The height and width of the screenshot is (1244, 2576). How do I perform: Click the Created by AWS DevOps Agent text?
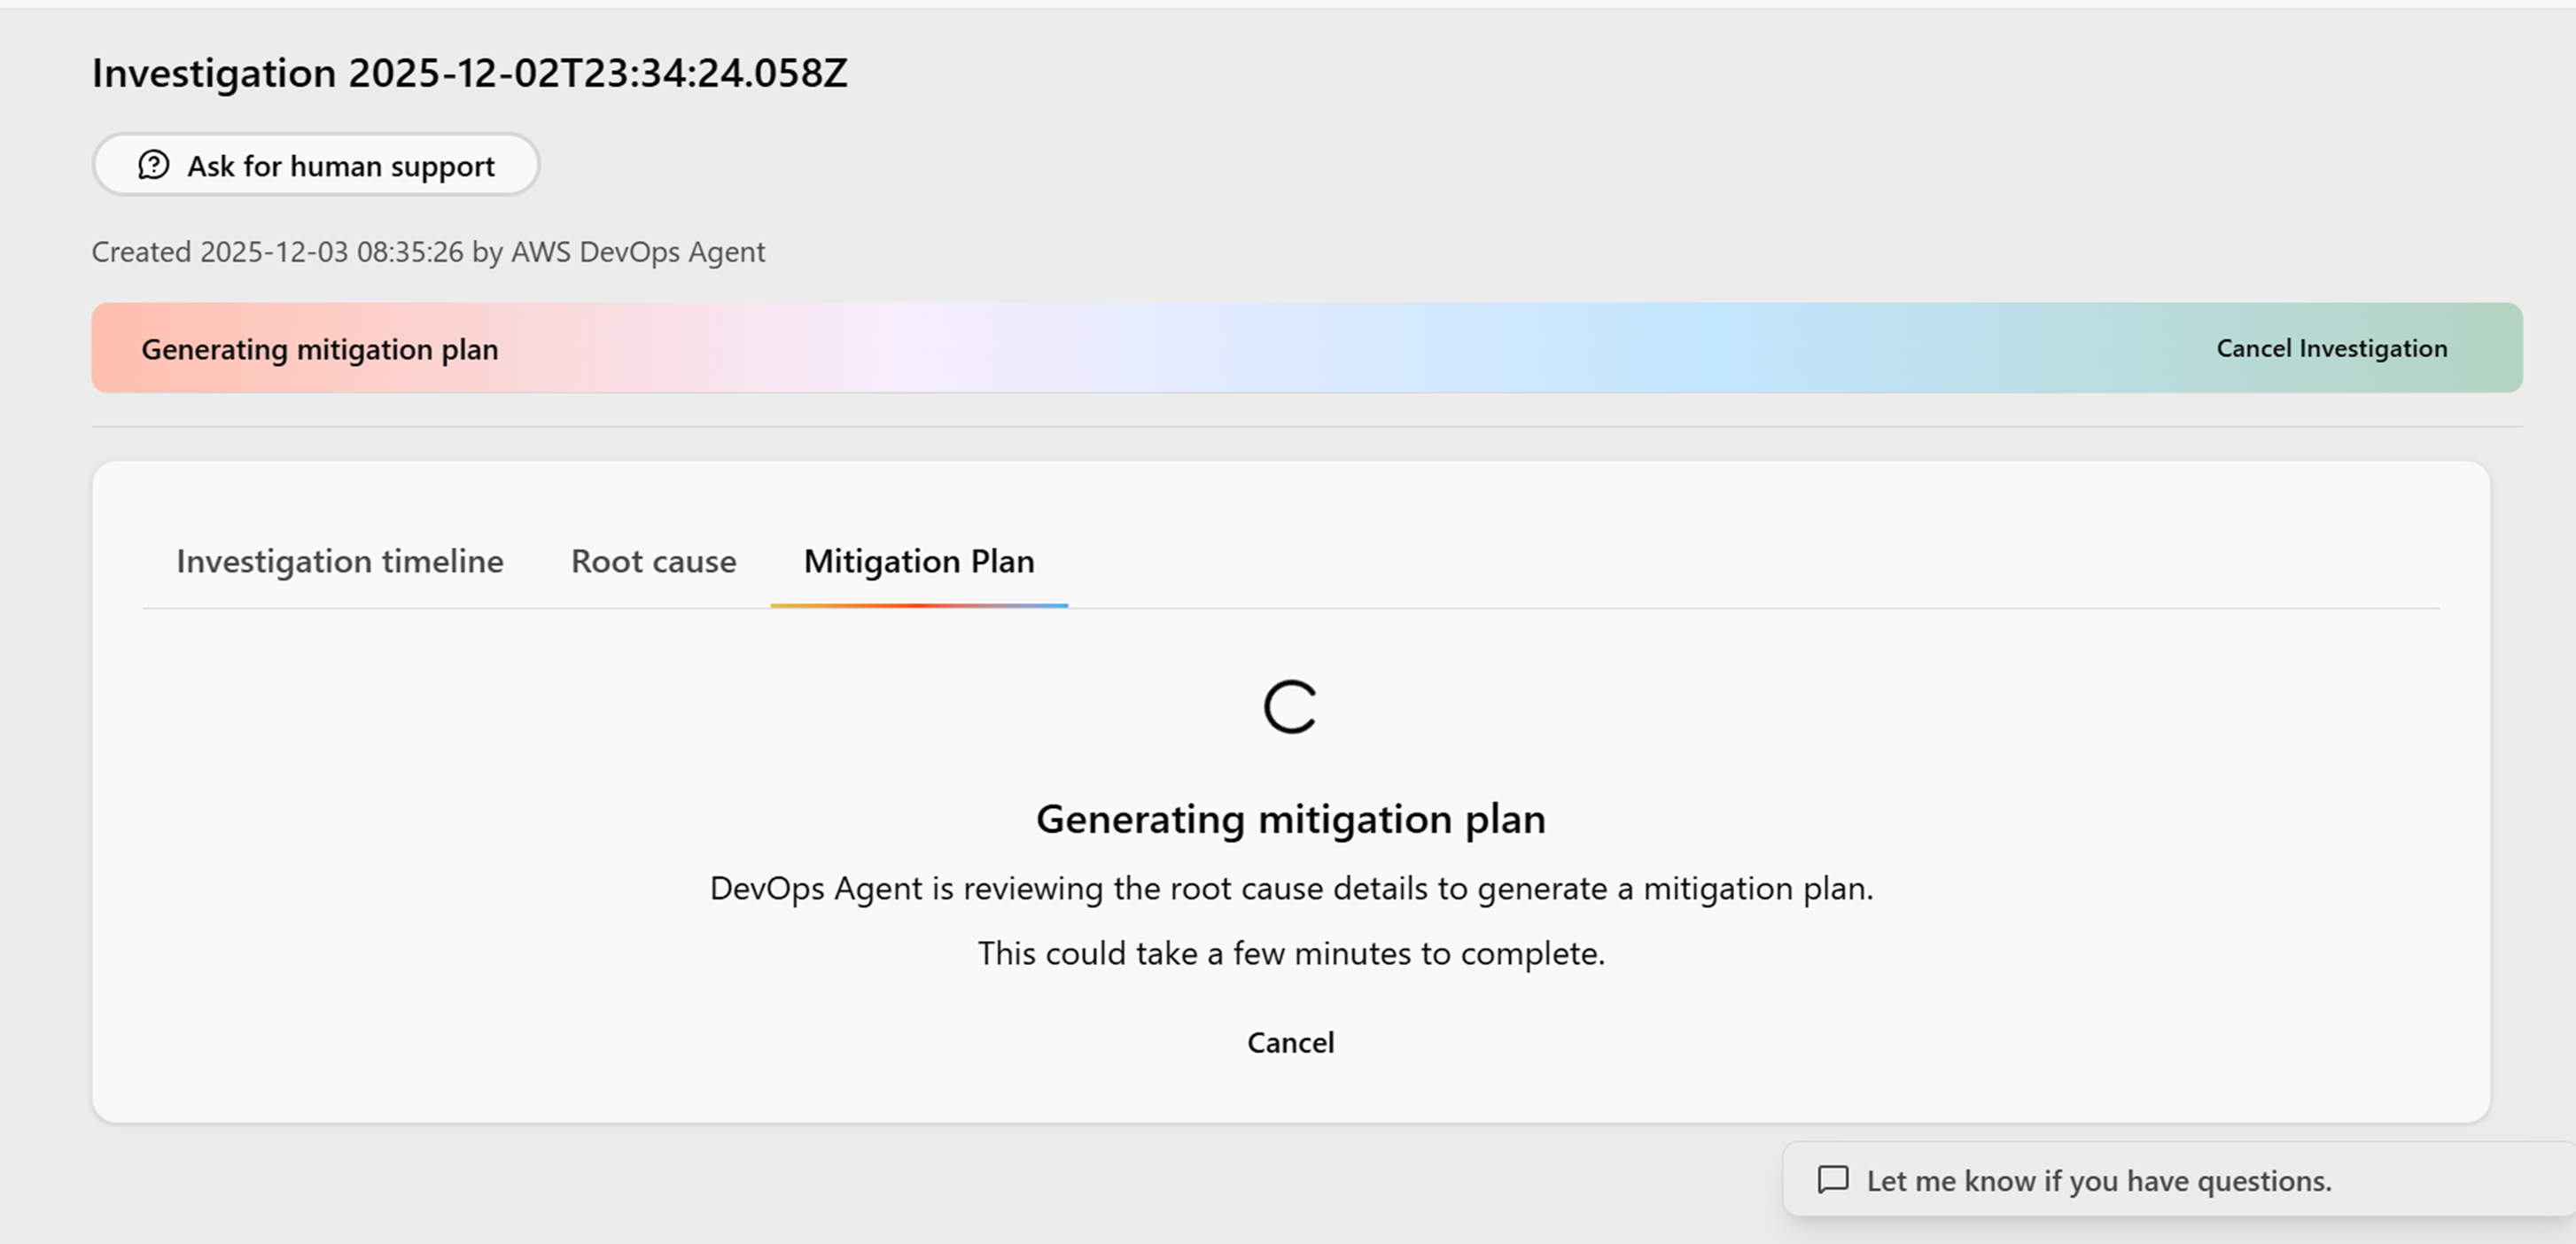click(428, 252)
